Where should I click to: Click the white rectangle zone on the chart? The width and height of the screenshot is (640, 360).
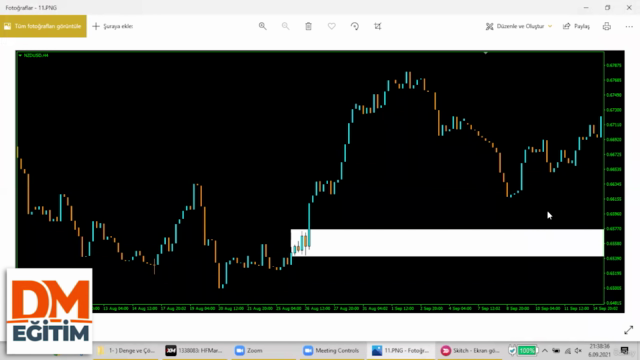pos(447,243)
